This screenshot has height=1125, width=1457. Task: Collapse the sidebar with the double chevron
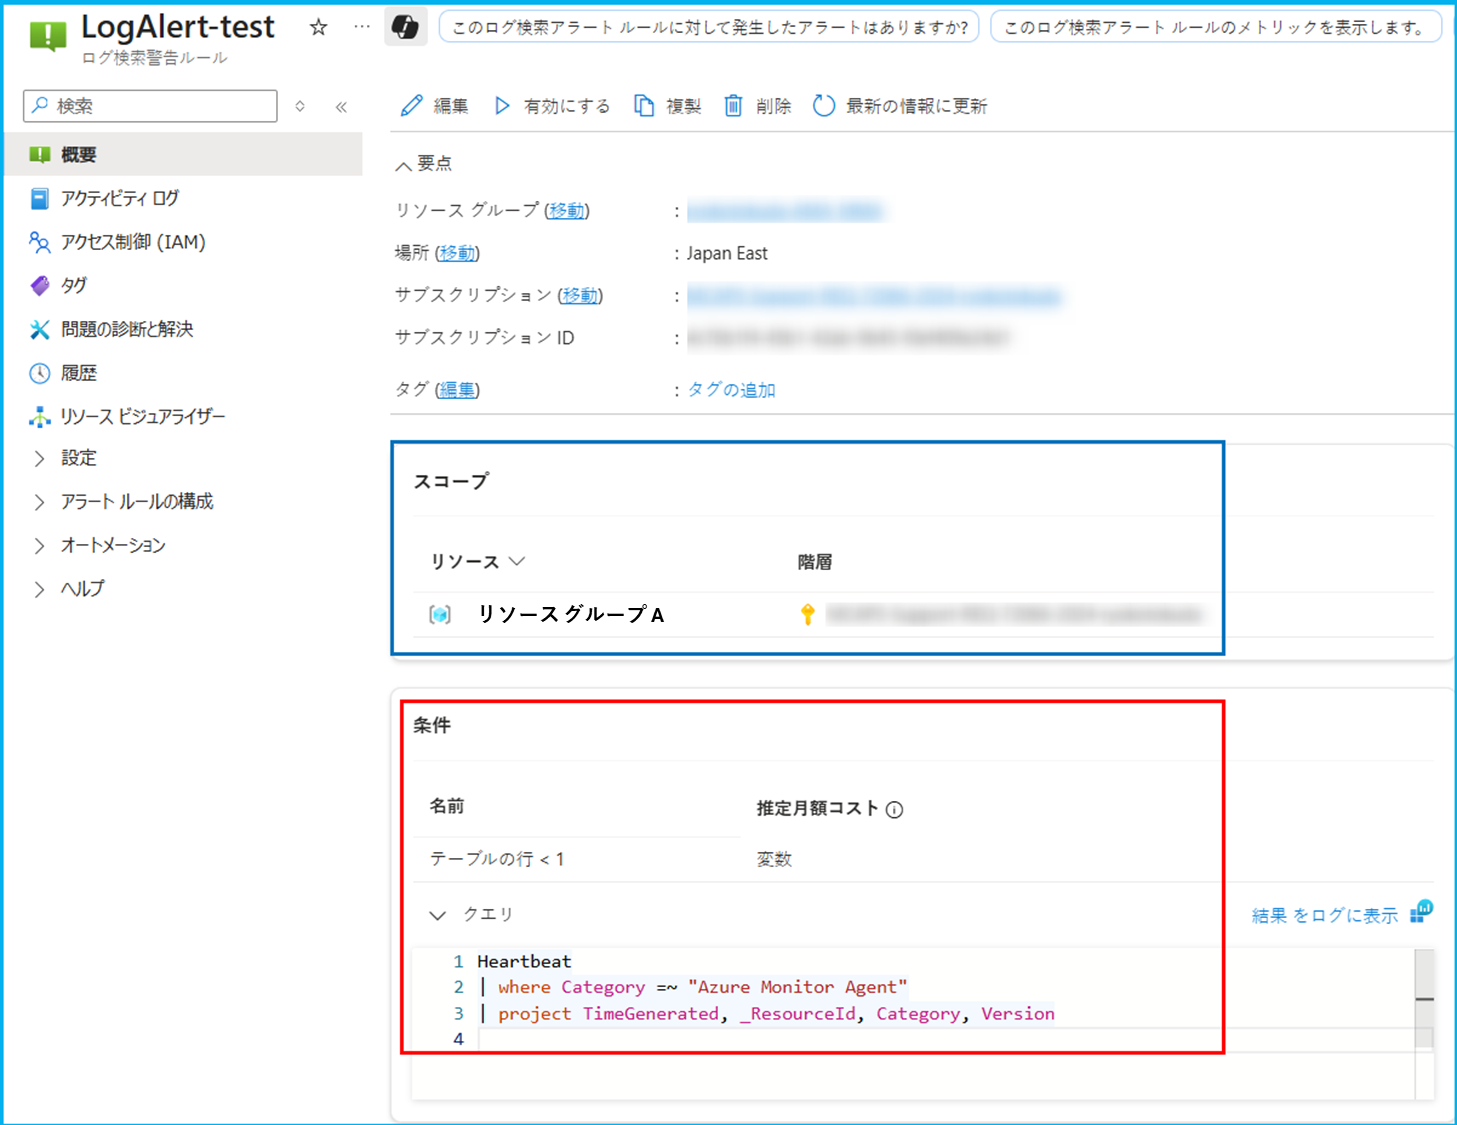341,106
